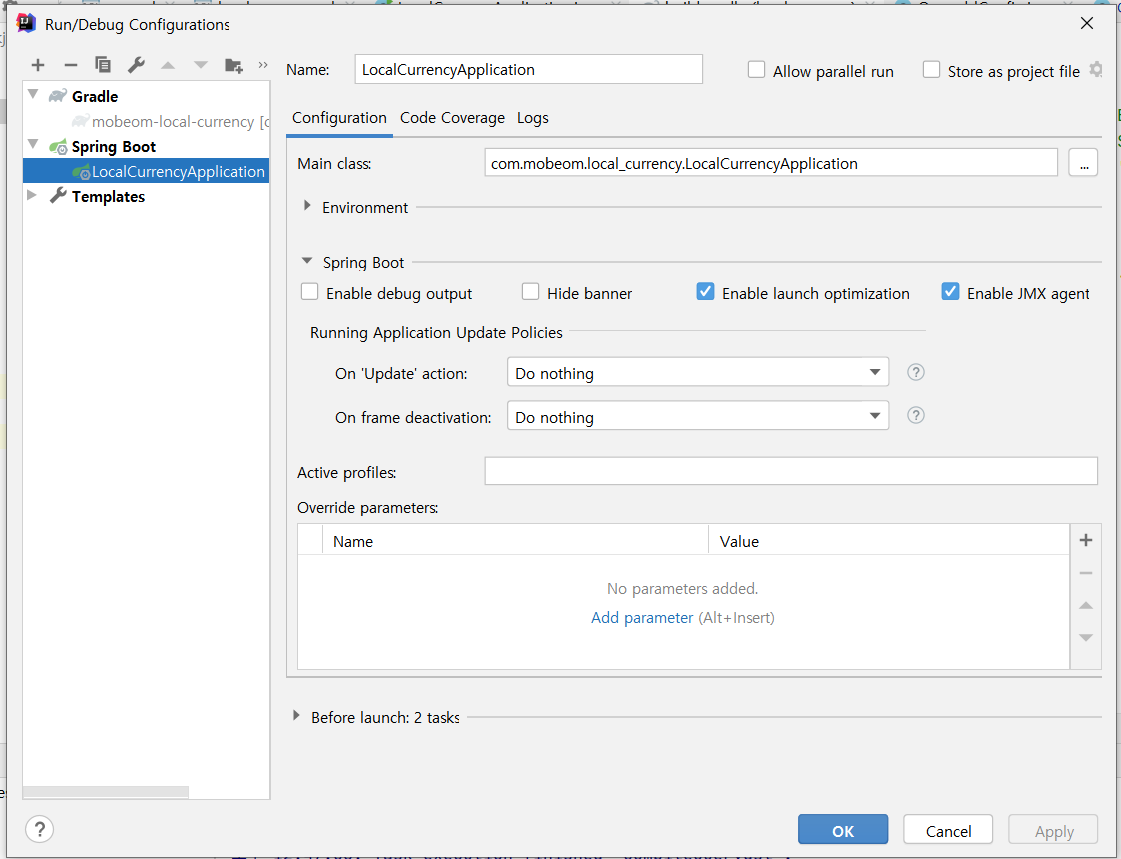1121x859 pixels.
Task: Check Store as project file
Action: (x=931, y=70)
